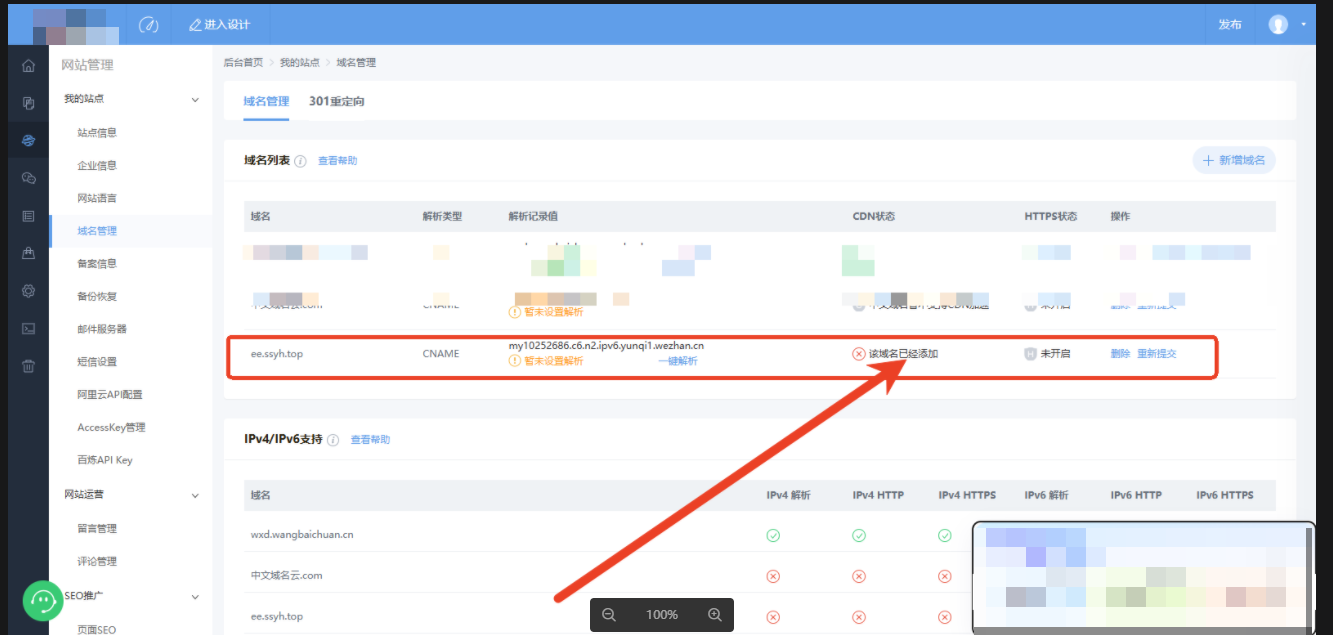Click the HTTPS shield icon beside 未开启
This screenshot has width=1333, height=635.
pos(1030,354)
